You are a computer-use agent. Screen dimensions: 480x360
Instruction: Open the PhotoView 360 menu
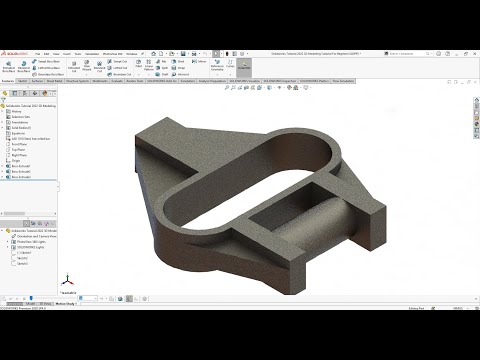click(113, 54)
